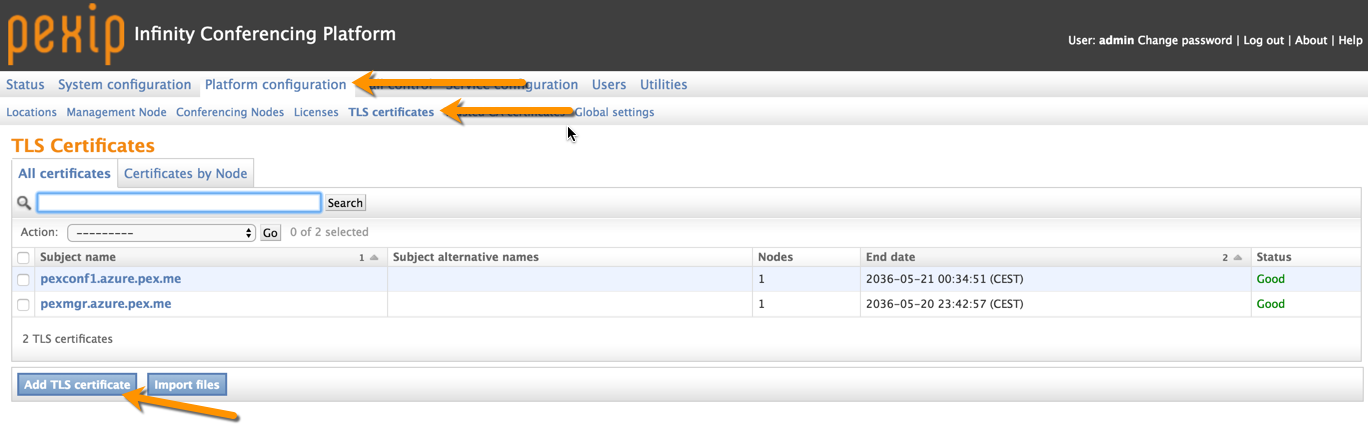Sort by Status column header
This screenshot has width=1368, height=425.
[x=1274, y=257]
